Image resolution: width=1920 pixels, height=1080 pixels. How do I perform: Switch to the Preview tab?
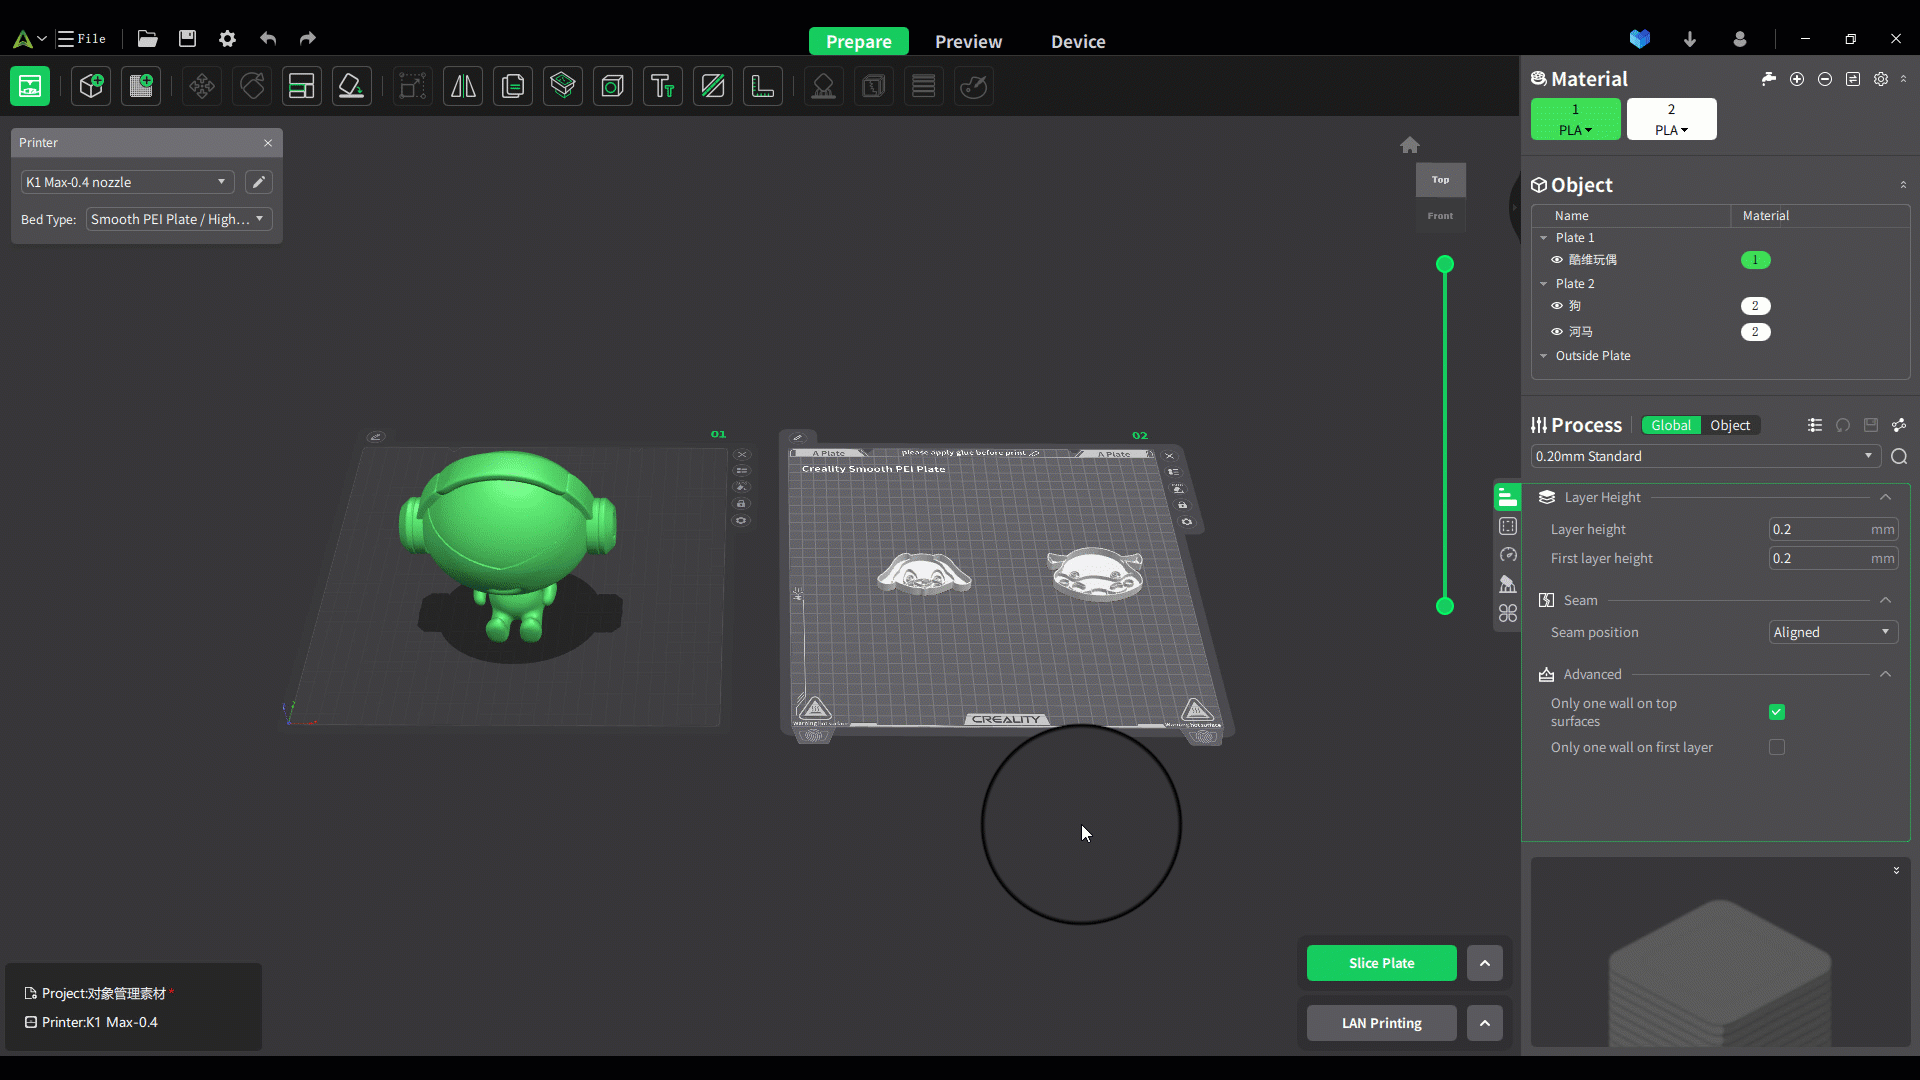[967, 41]
